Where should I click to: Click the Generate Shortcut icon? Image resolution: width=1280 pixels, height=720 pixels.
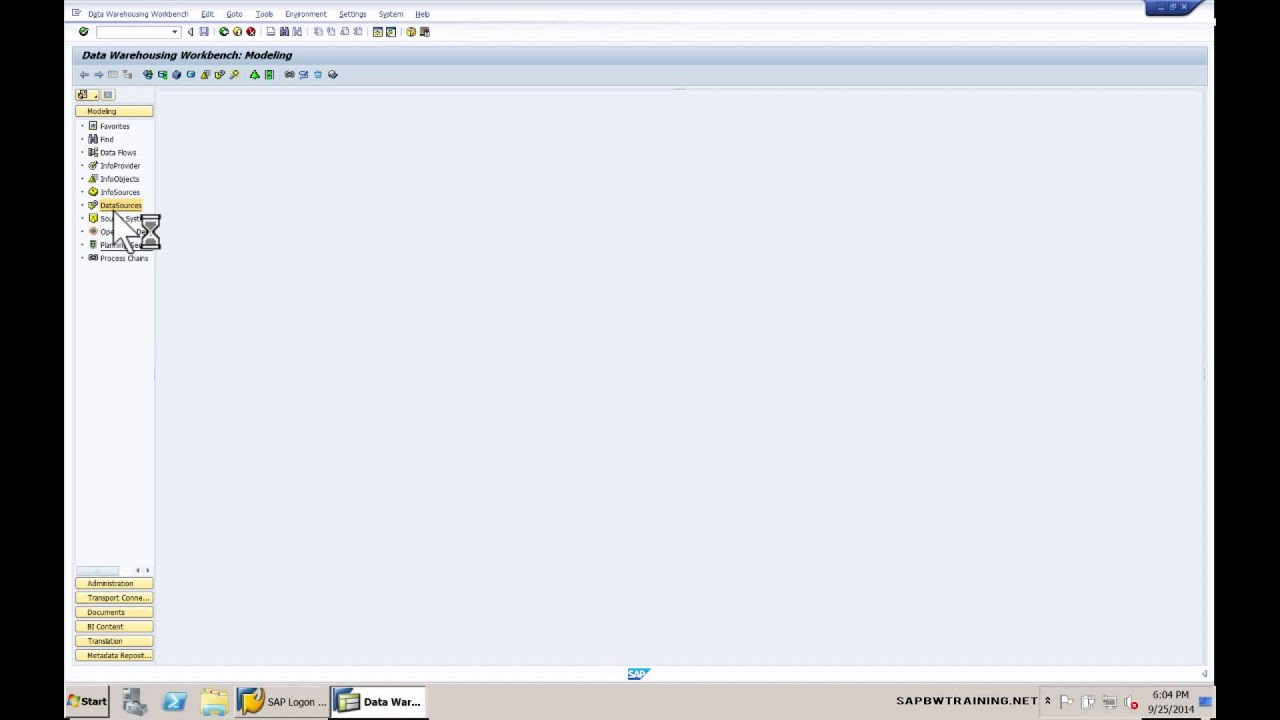pyautogui.click(x=391, y=32)
